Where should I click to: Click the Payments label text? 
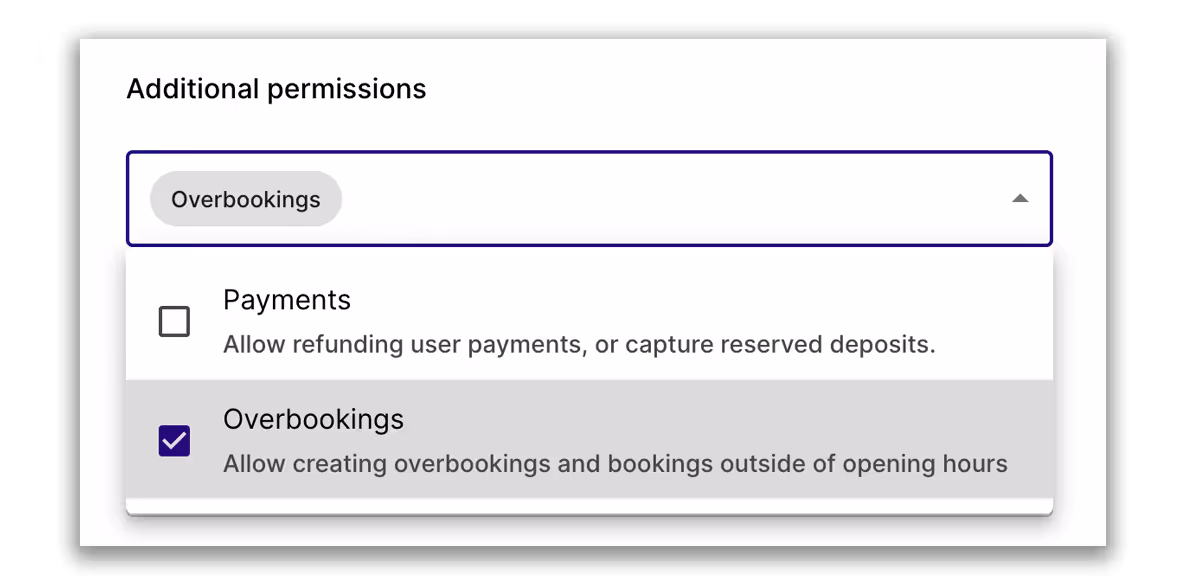tap(287, 300)
